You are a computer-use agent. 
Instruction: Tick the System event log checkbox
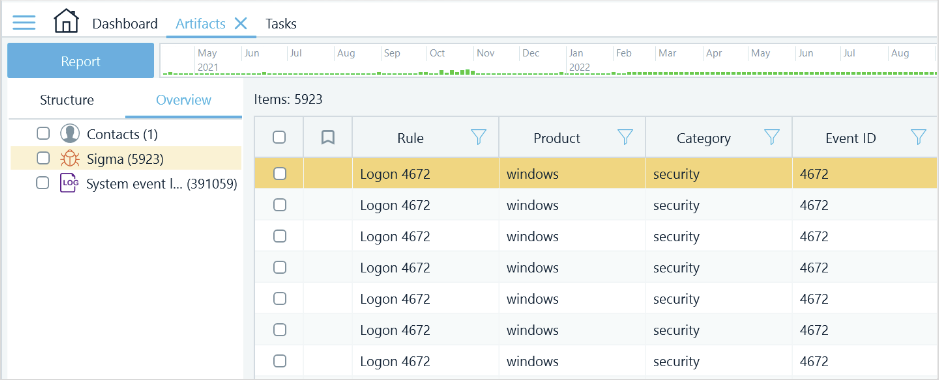tap(43, 183)
